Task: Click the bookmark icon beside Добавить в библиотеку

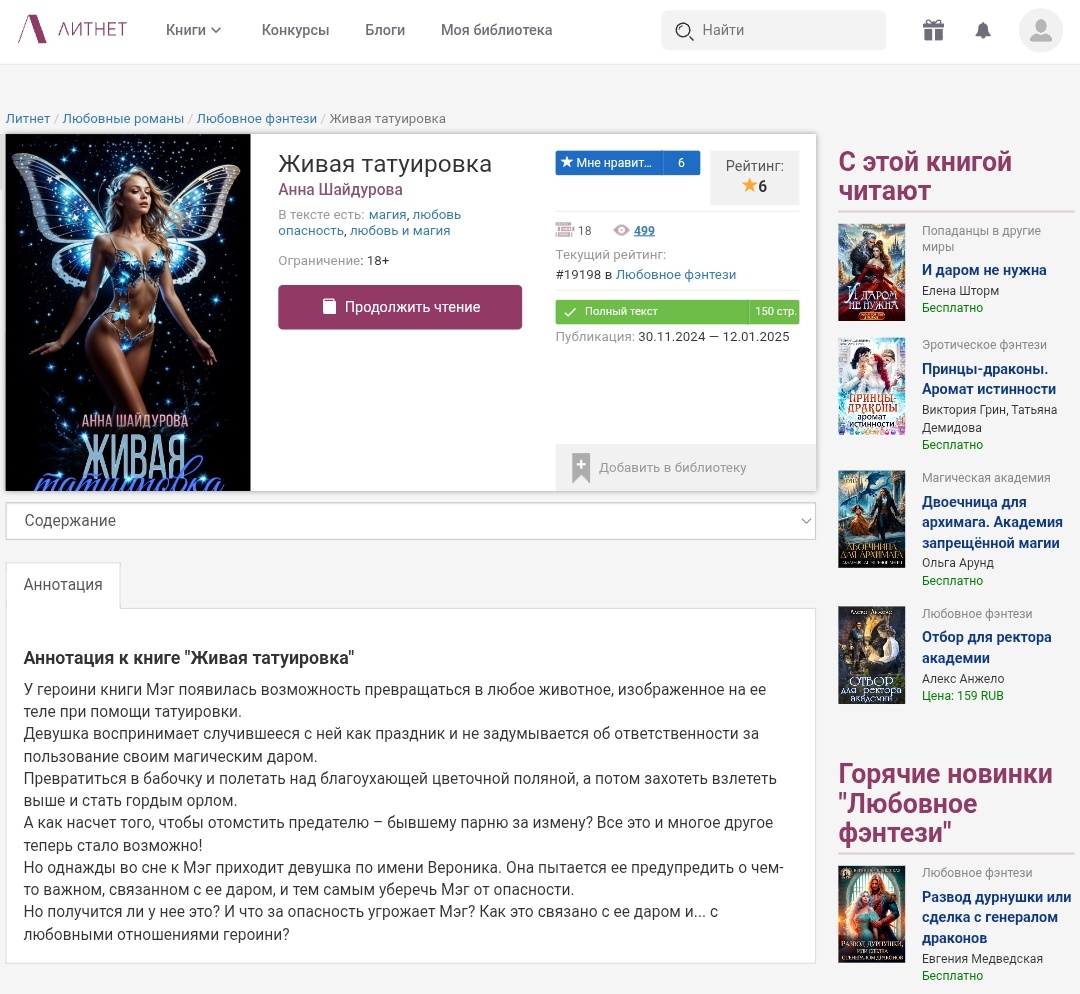Action: (581, 468)
